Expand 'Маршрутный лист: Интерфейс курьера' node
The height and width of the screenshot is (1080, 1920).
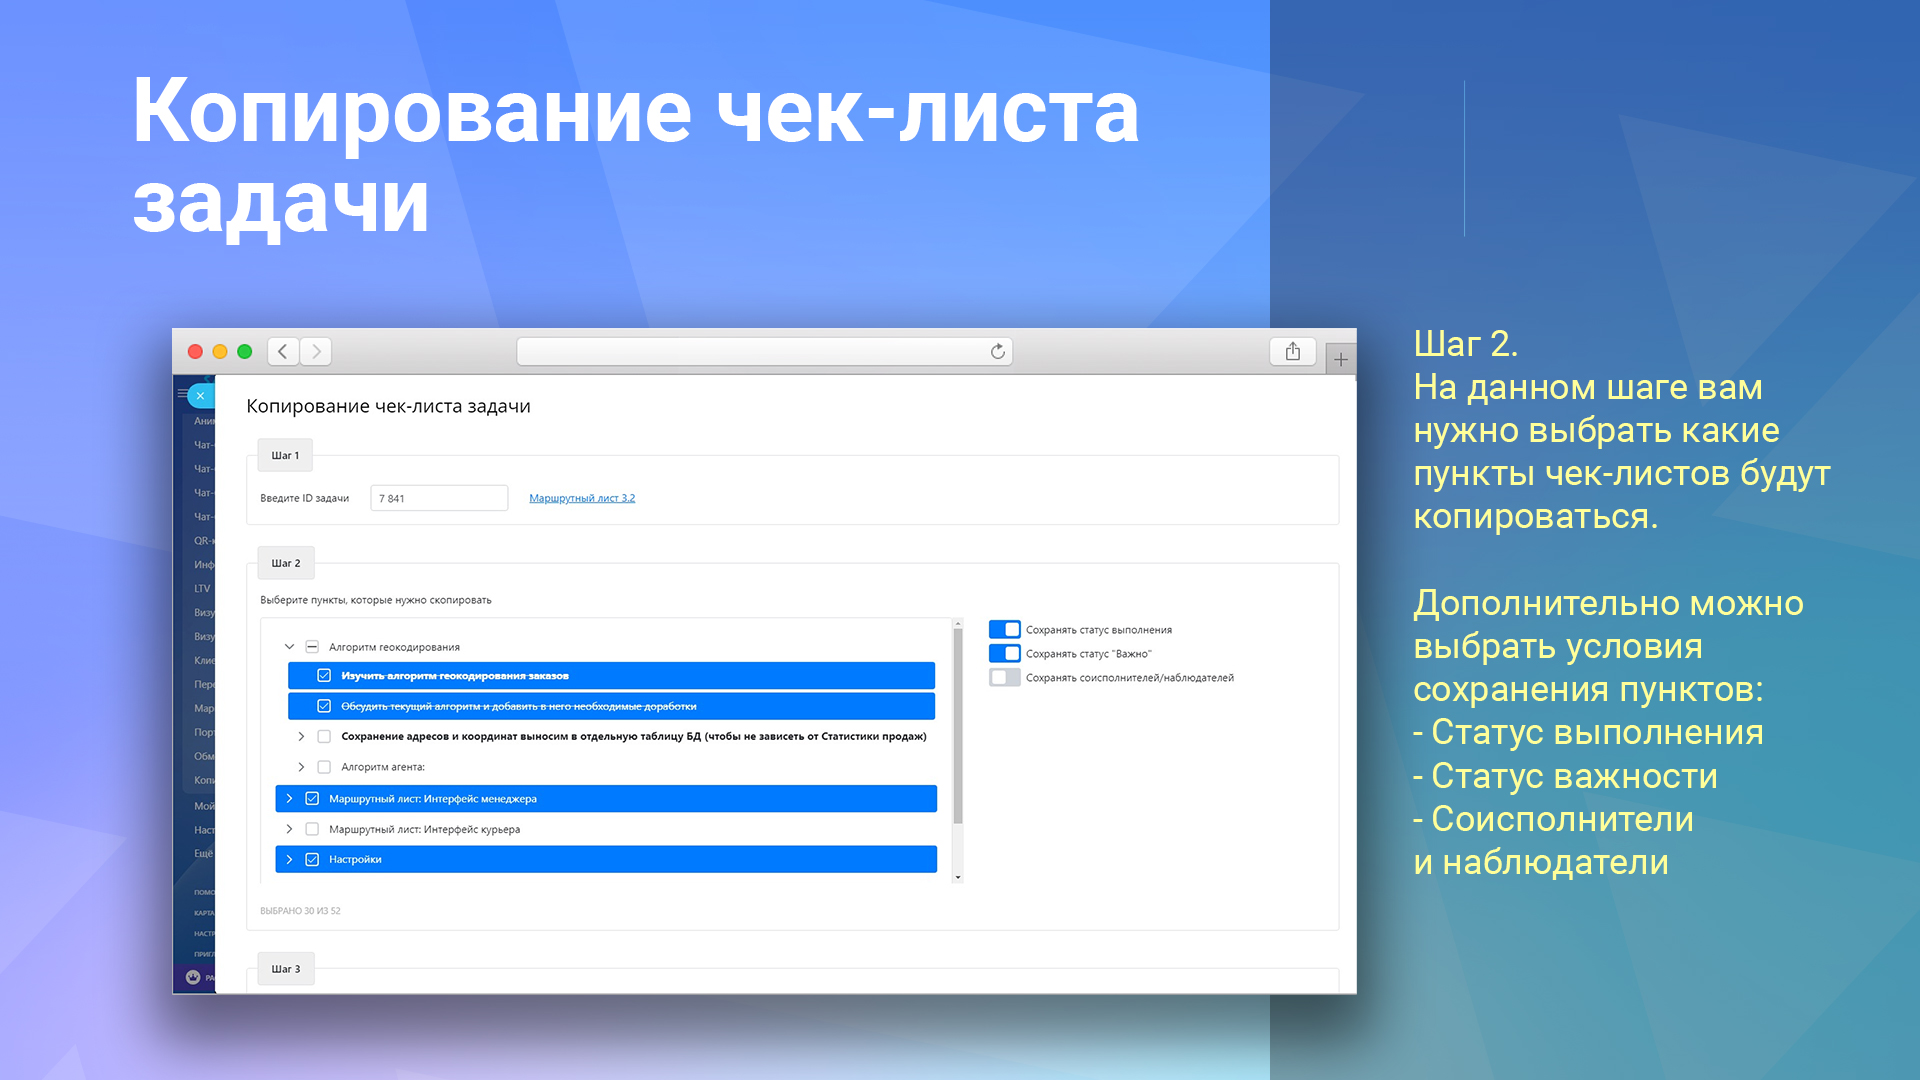coord(289,829)
